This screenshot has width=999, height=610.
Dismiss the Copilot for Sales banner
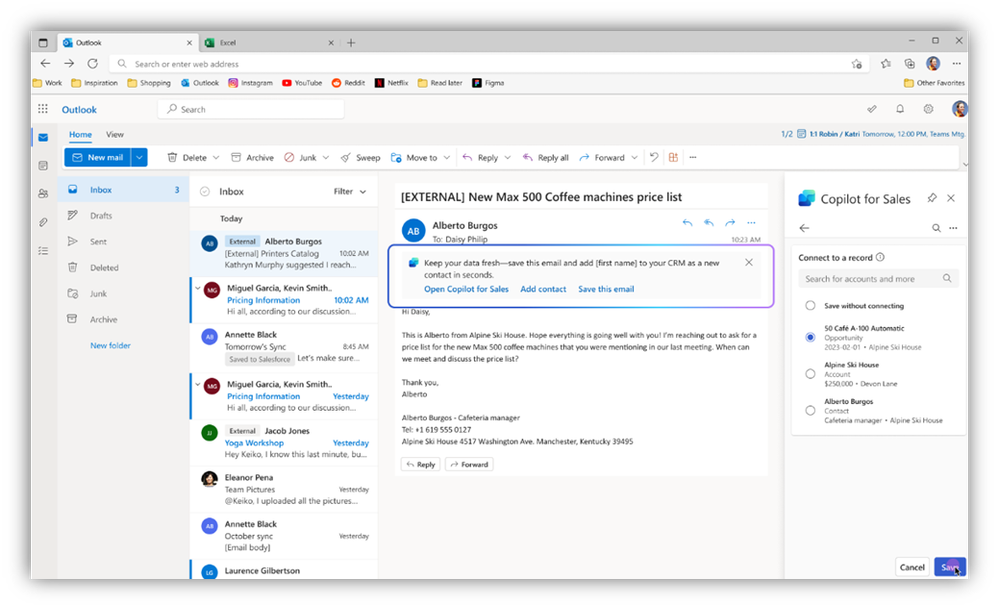coord(749,263)
